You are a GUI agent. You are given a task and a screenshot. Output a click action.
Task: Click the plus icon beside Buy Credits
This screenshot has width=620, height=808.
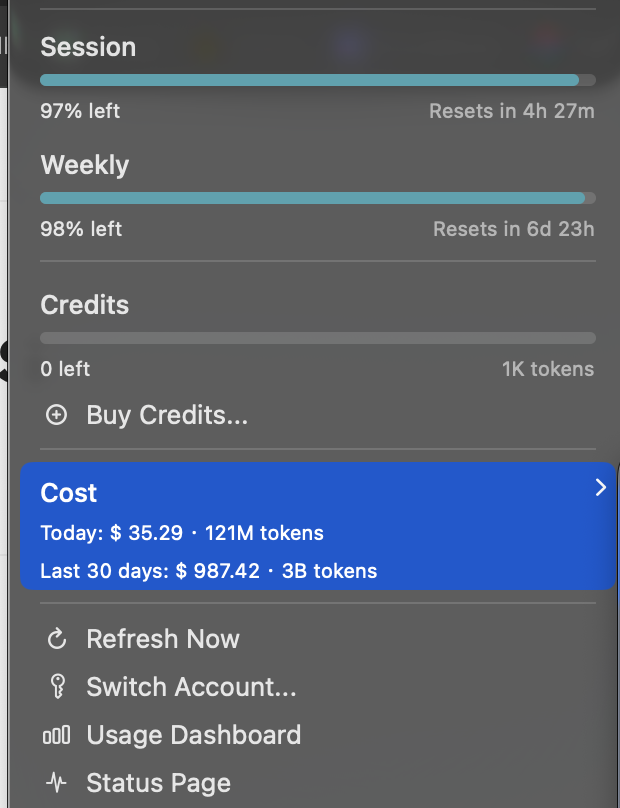[57, 415]
